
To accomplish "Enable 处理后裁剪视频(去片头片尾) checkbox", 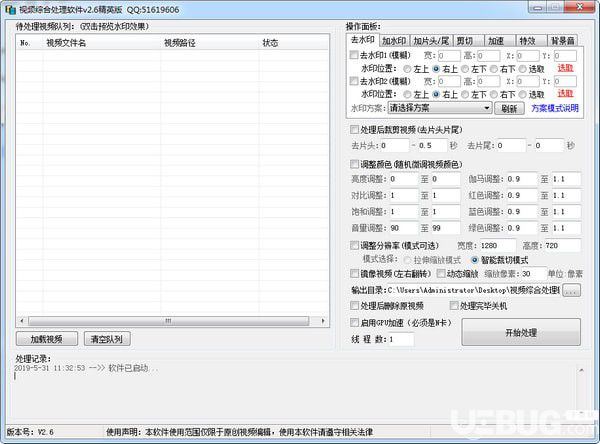I will [x=354, y=130].
